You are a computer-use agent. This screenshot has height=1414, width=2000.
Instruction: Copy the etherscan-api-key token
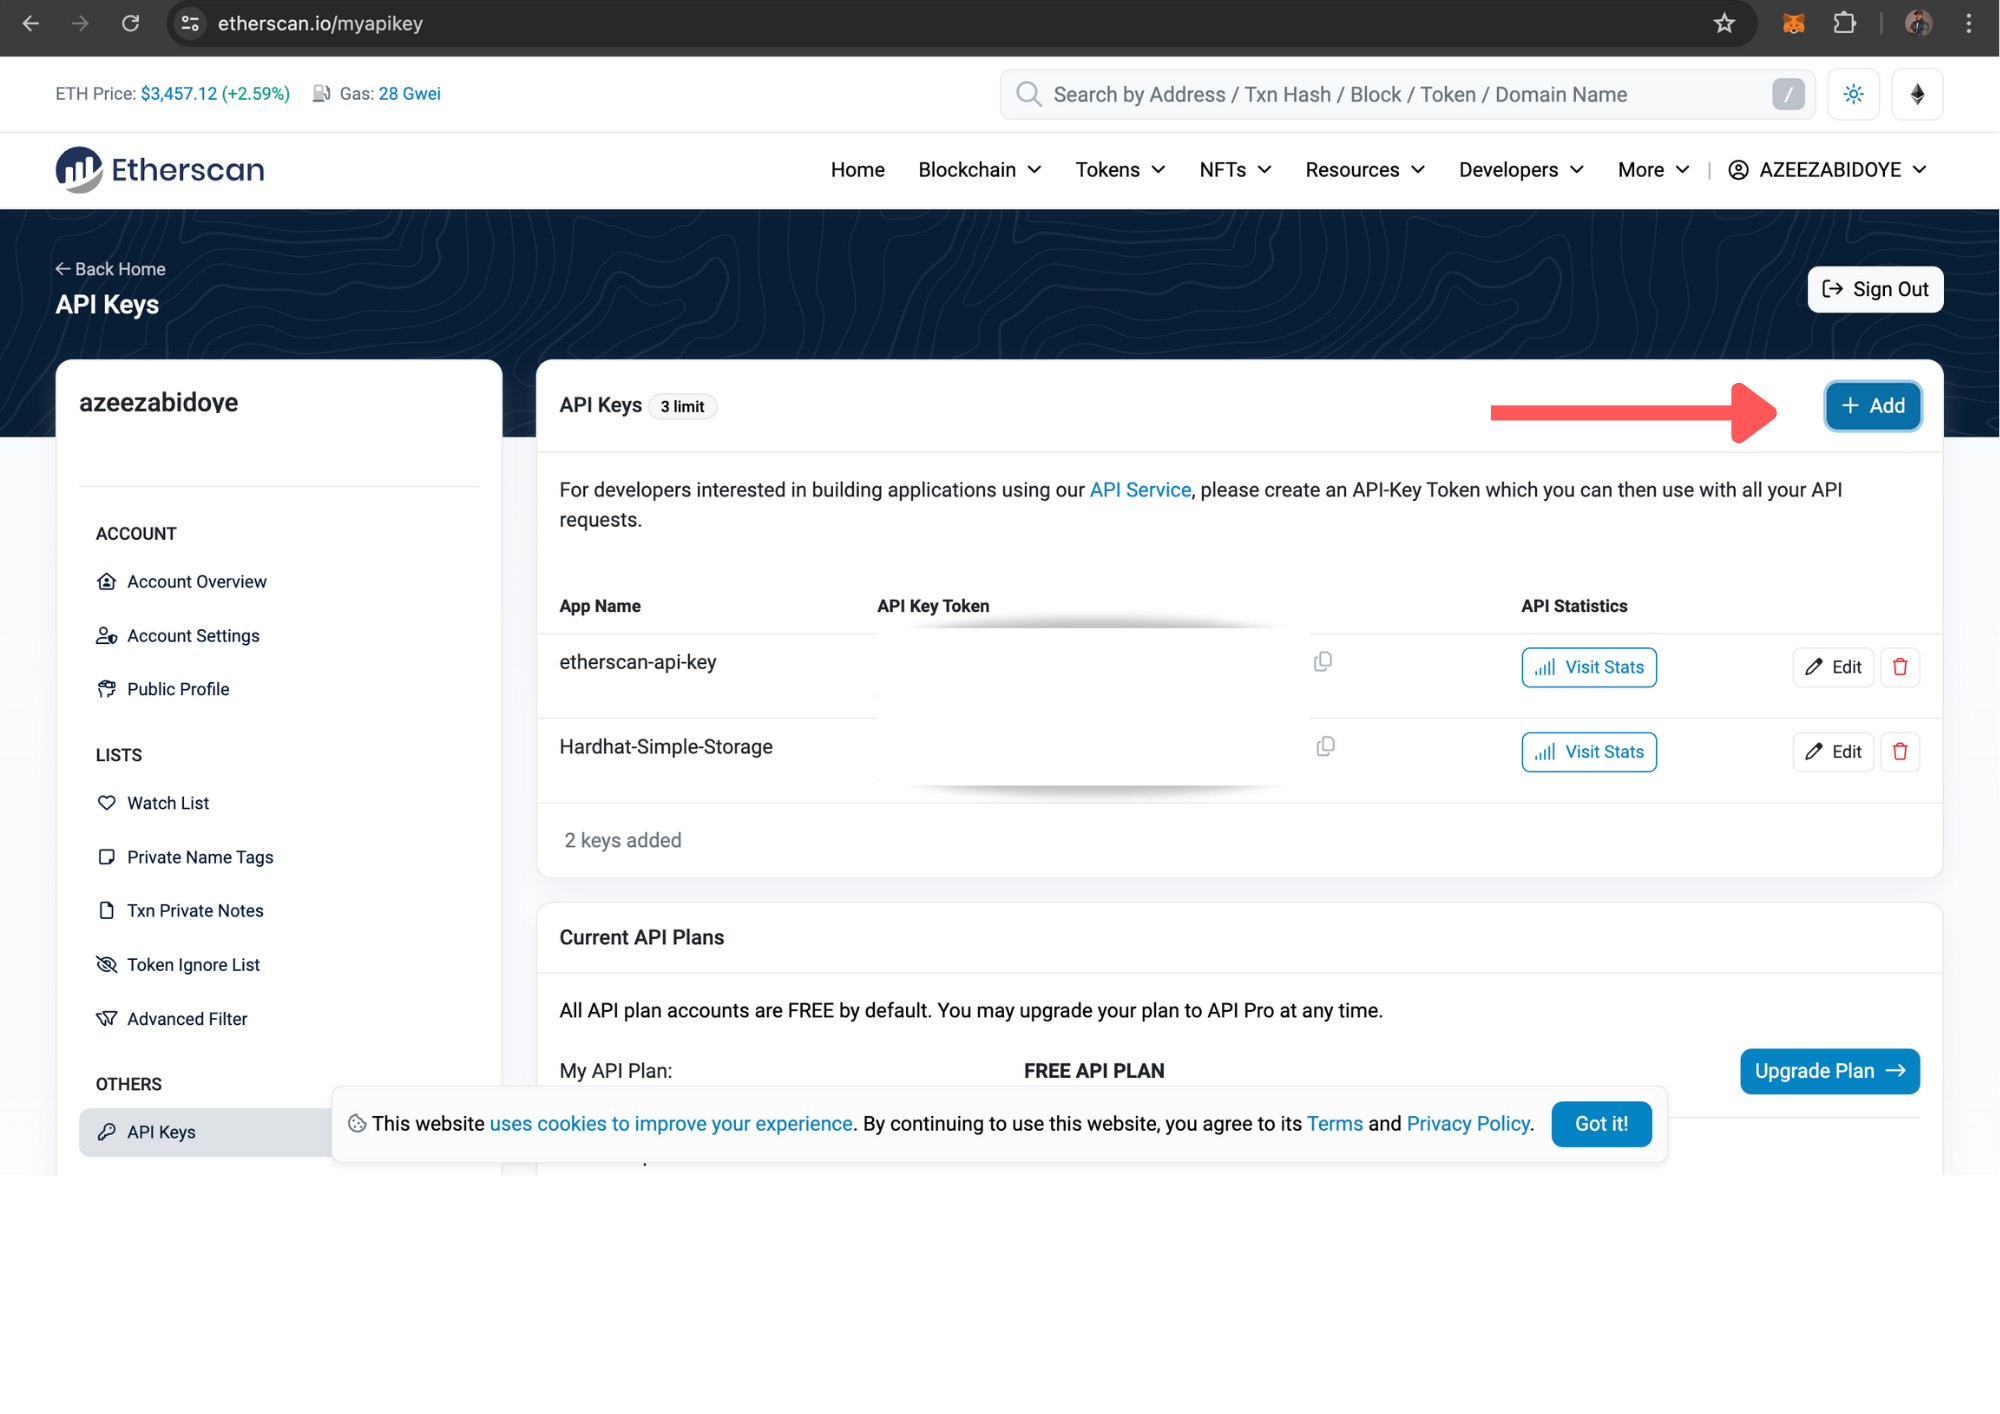[1323, 661]
